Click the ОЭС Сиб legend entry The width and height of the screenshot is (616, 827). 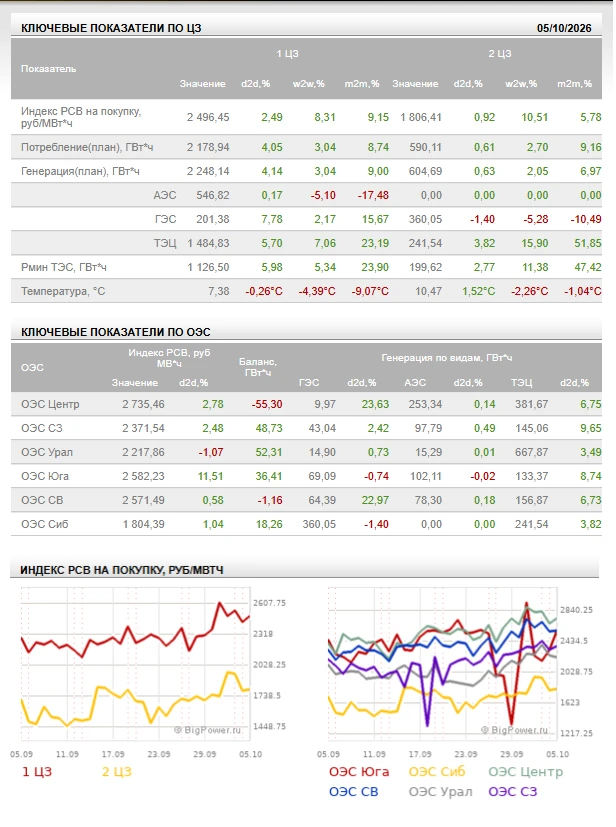437,772
